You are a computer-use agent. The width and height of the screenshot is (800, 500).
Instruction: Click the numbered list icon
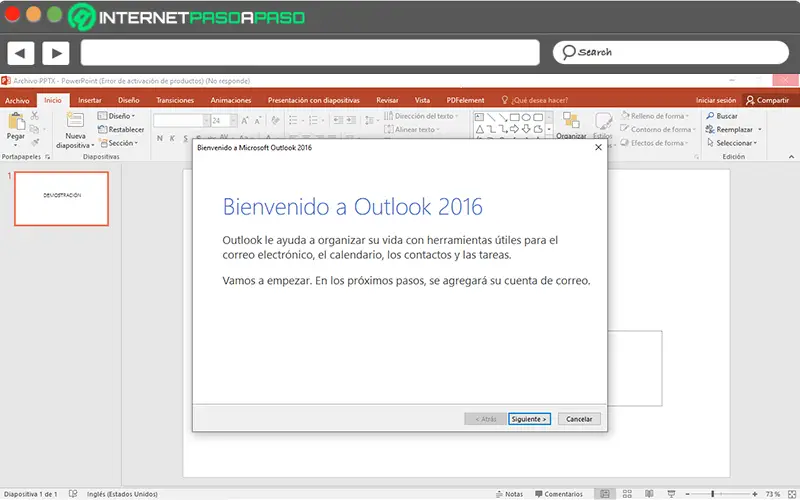313,120
